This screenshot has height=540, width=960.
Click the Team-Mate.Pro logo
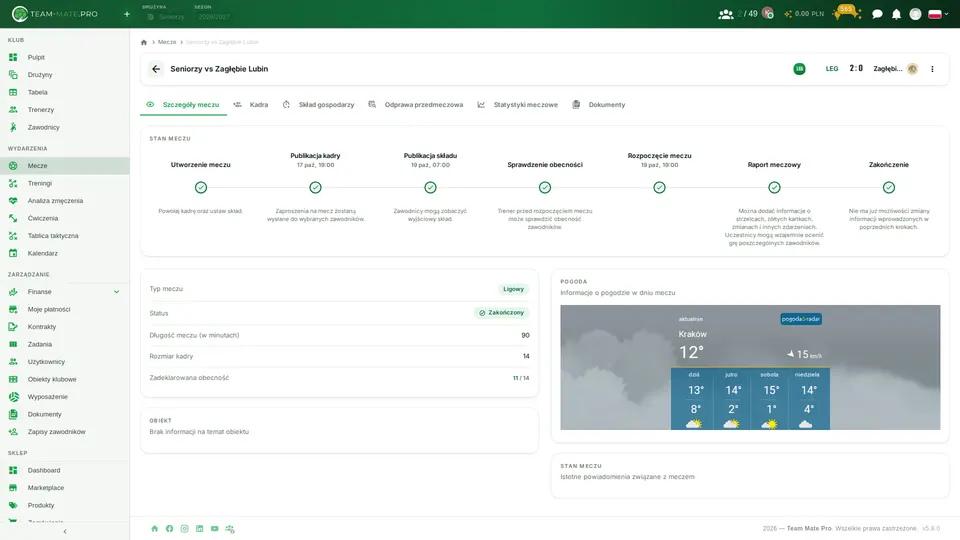55,13
